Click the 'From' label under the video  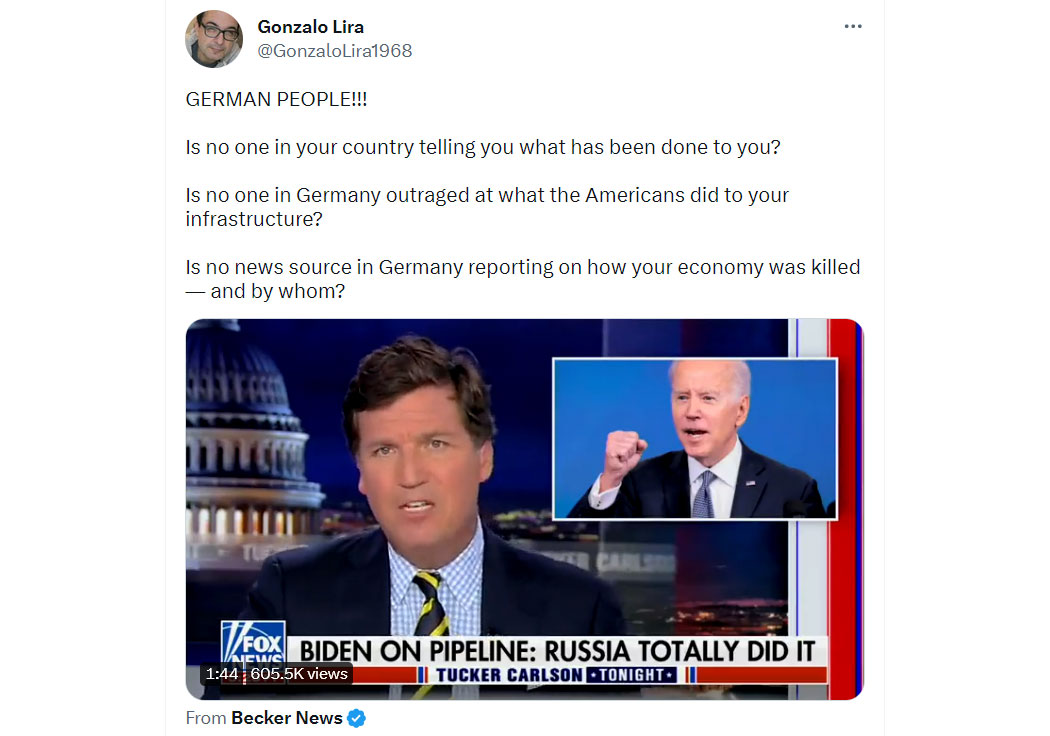click(206, 718)
